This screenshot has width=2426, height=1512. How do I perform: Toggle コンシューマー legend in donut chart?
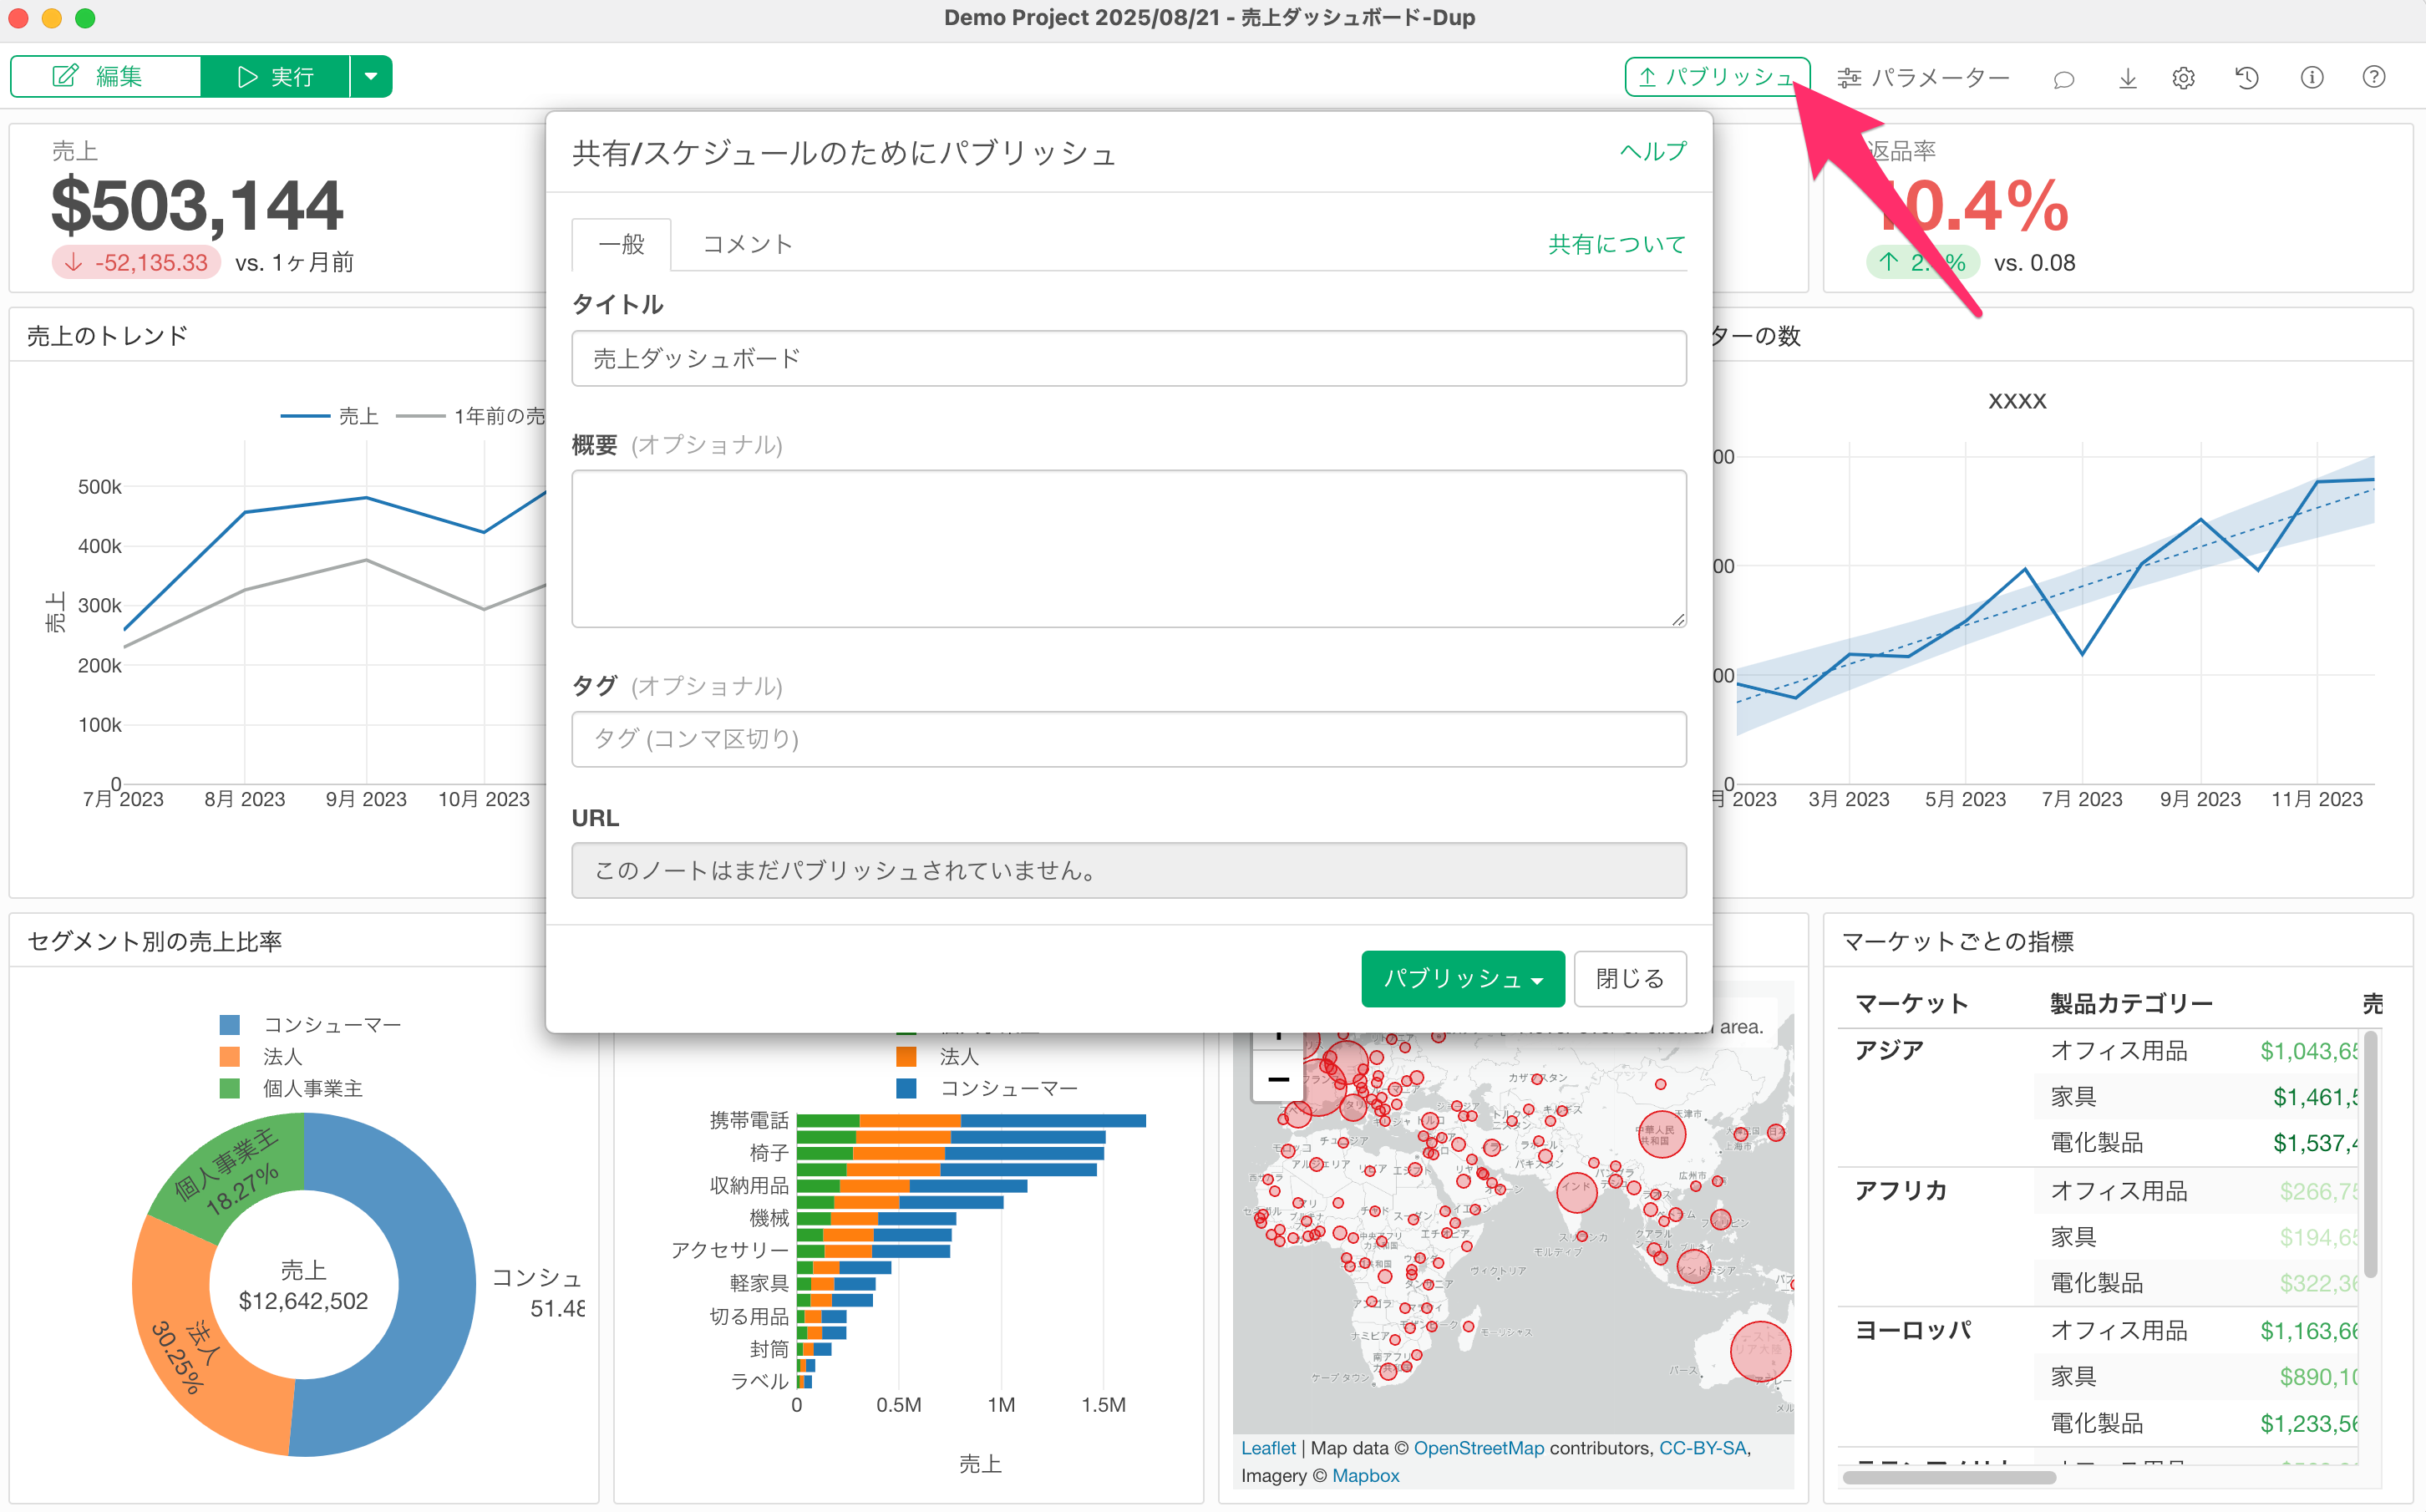pos(331,1025)
